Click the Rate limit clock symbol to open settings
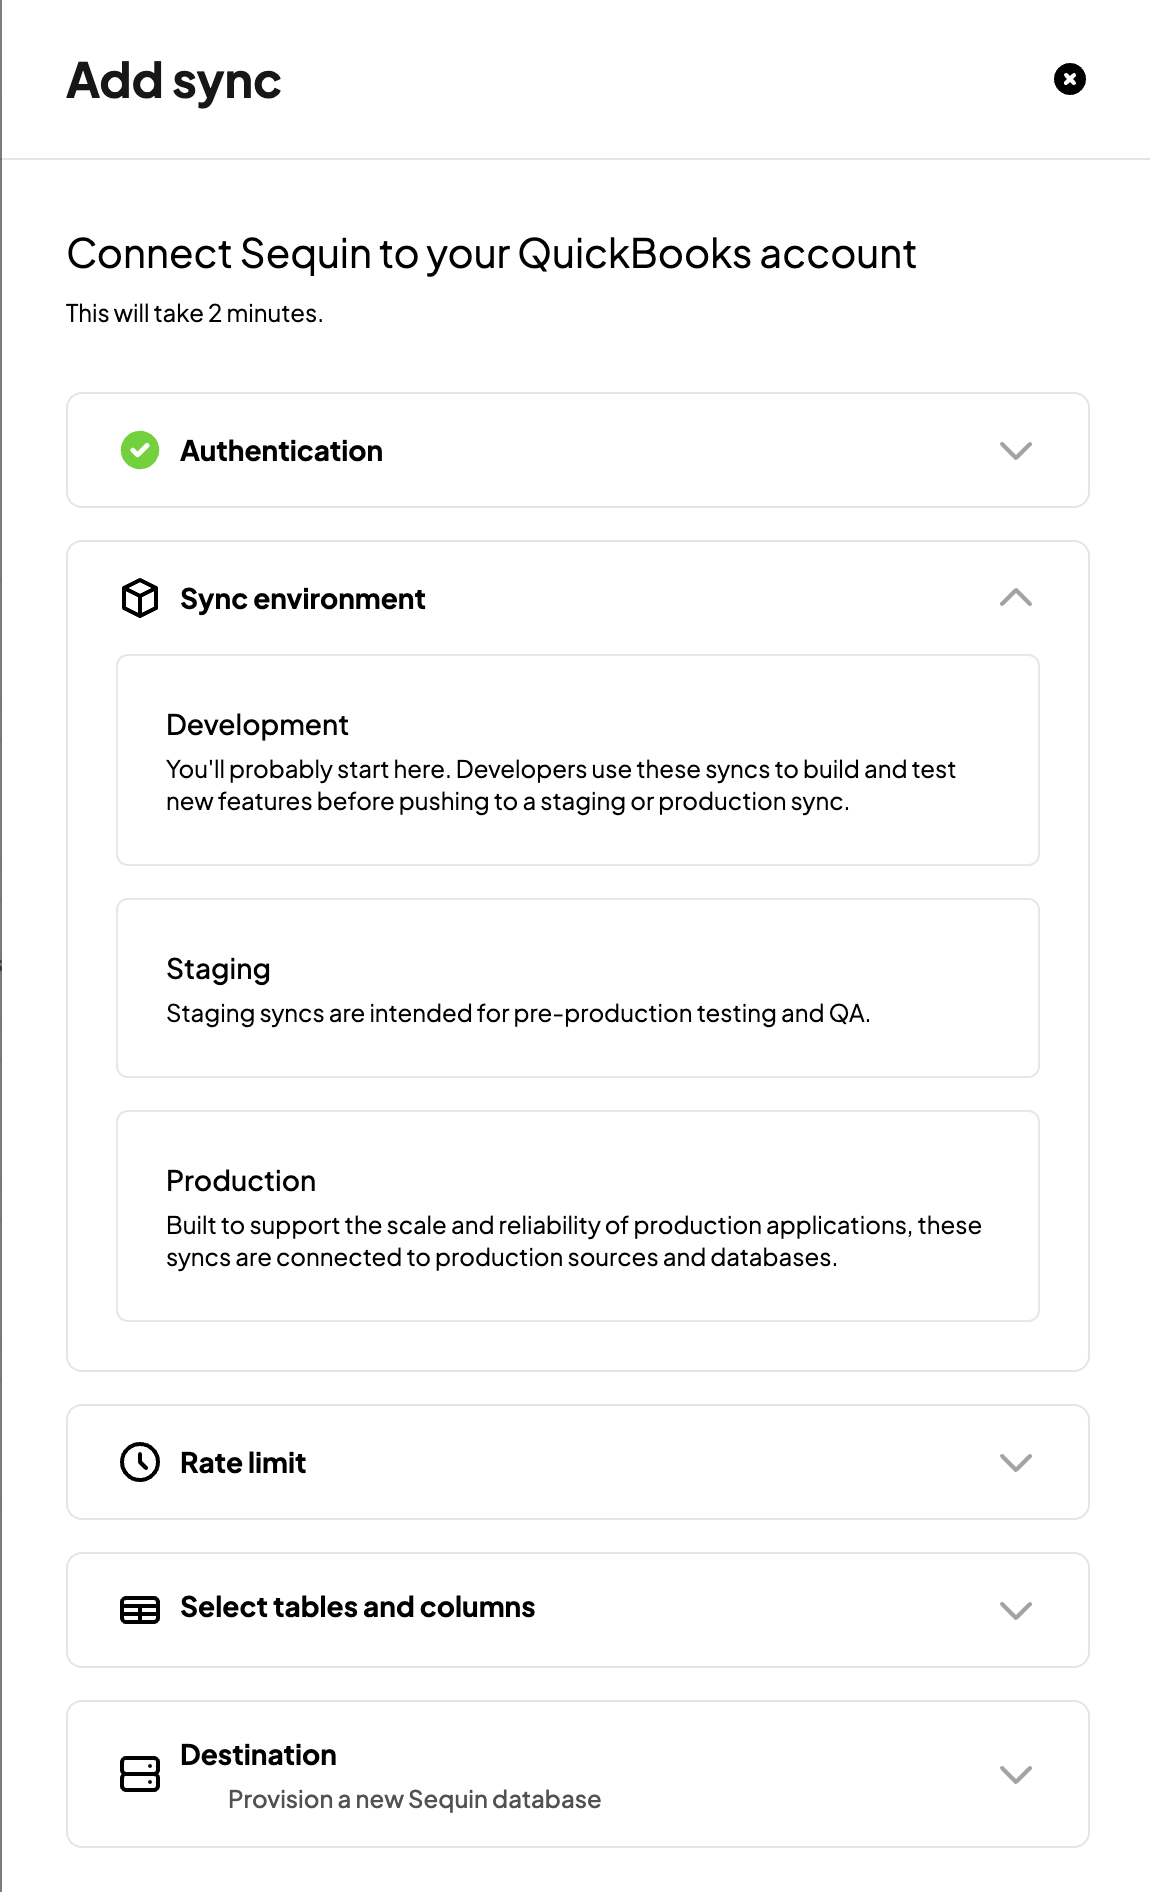This screenshot has width=1150, height=1892. click(139, 1463)
